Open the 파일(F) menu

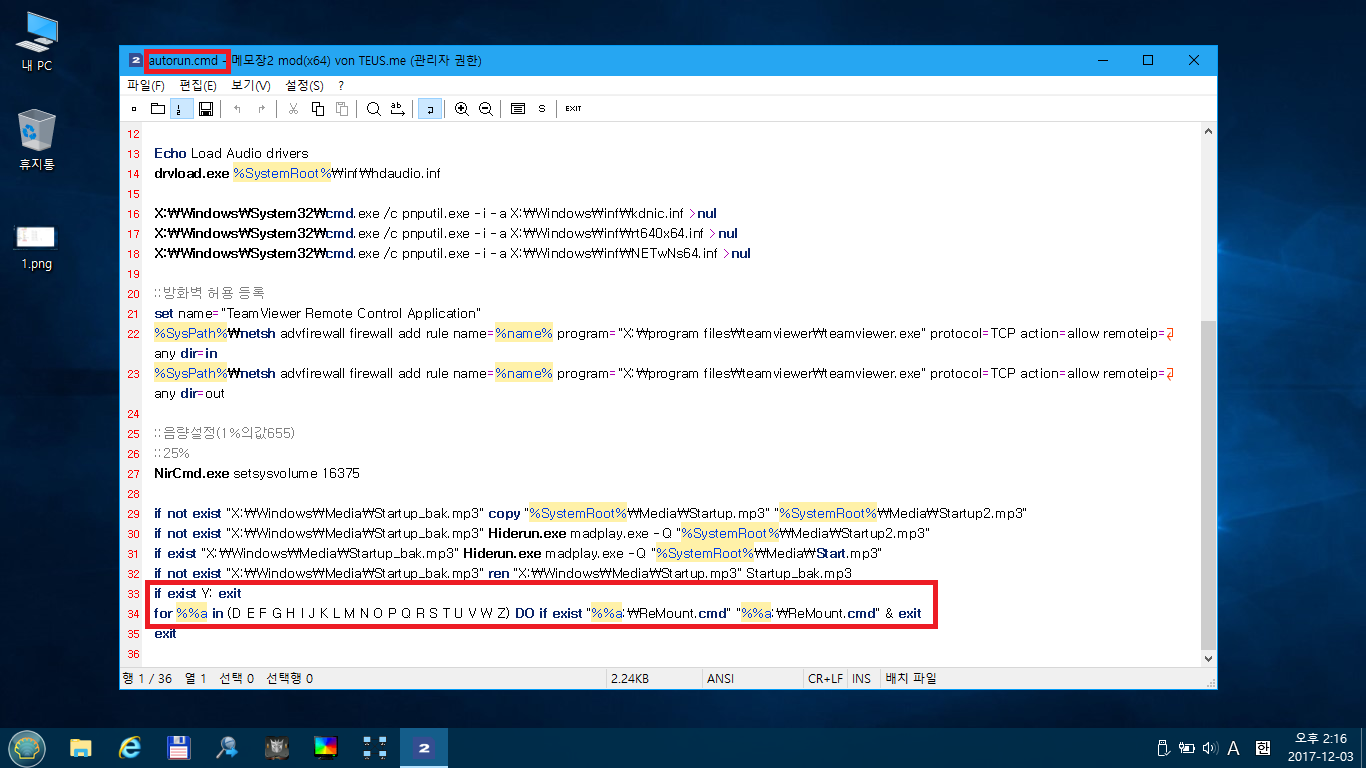point(145,86)
